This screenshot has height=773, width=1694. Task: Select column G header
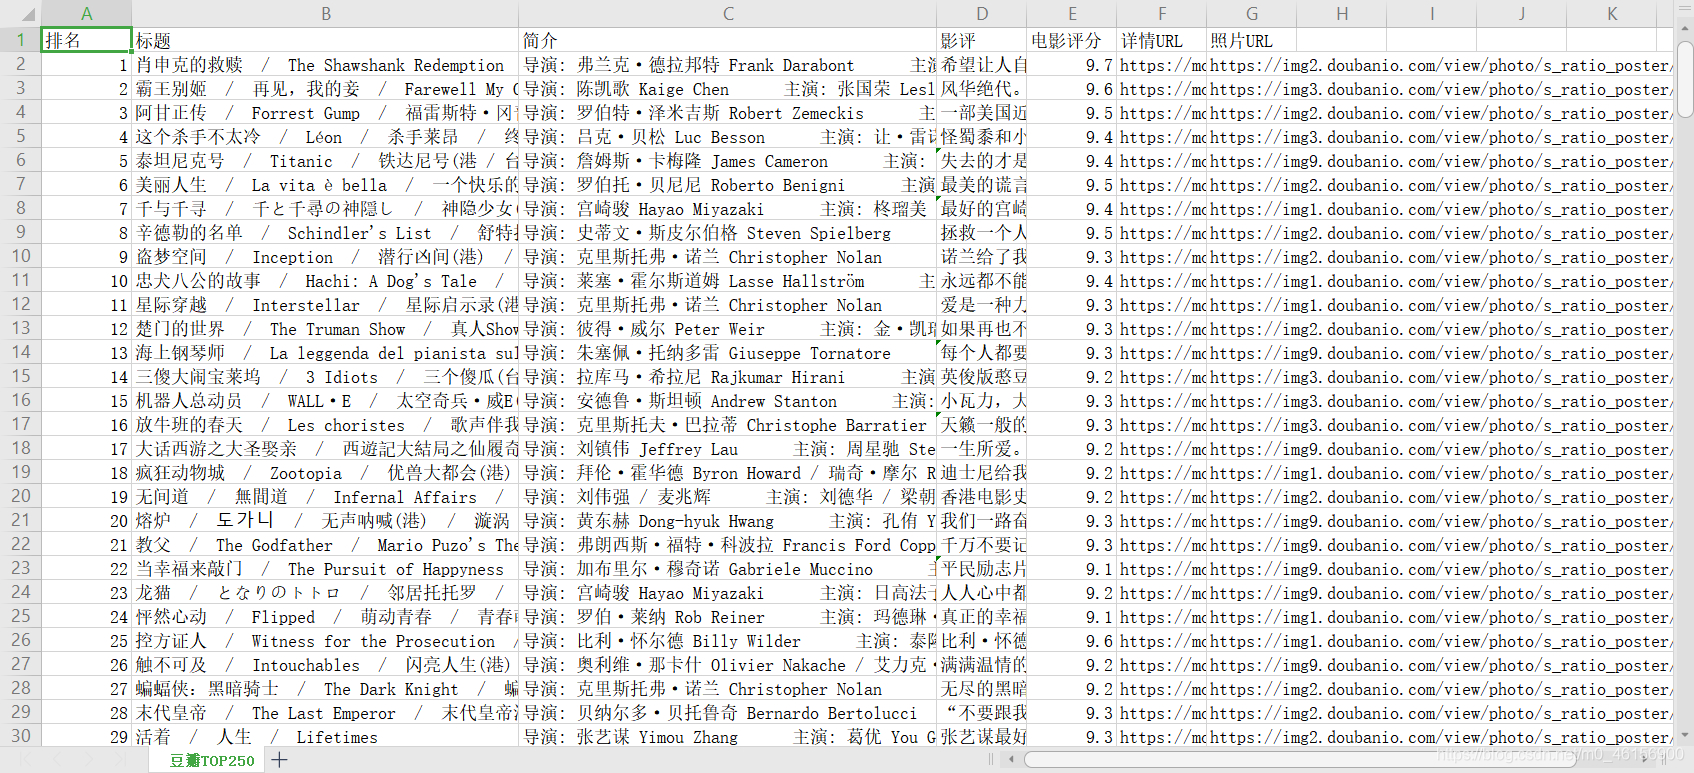click(x=1252, y=14)
